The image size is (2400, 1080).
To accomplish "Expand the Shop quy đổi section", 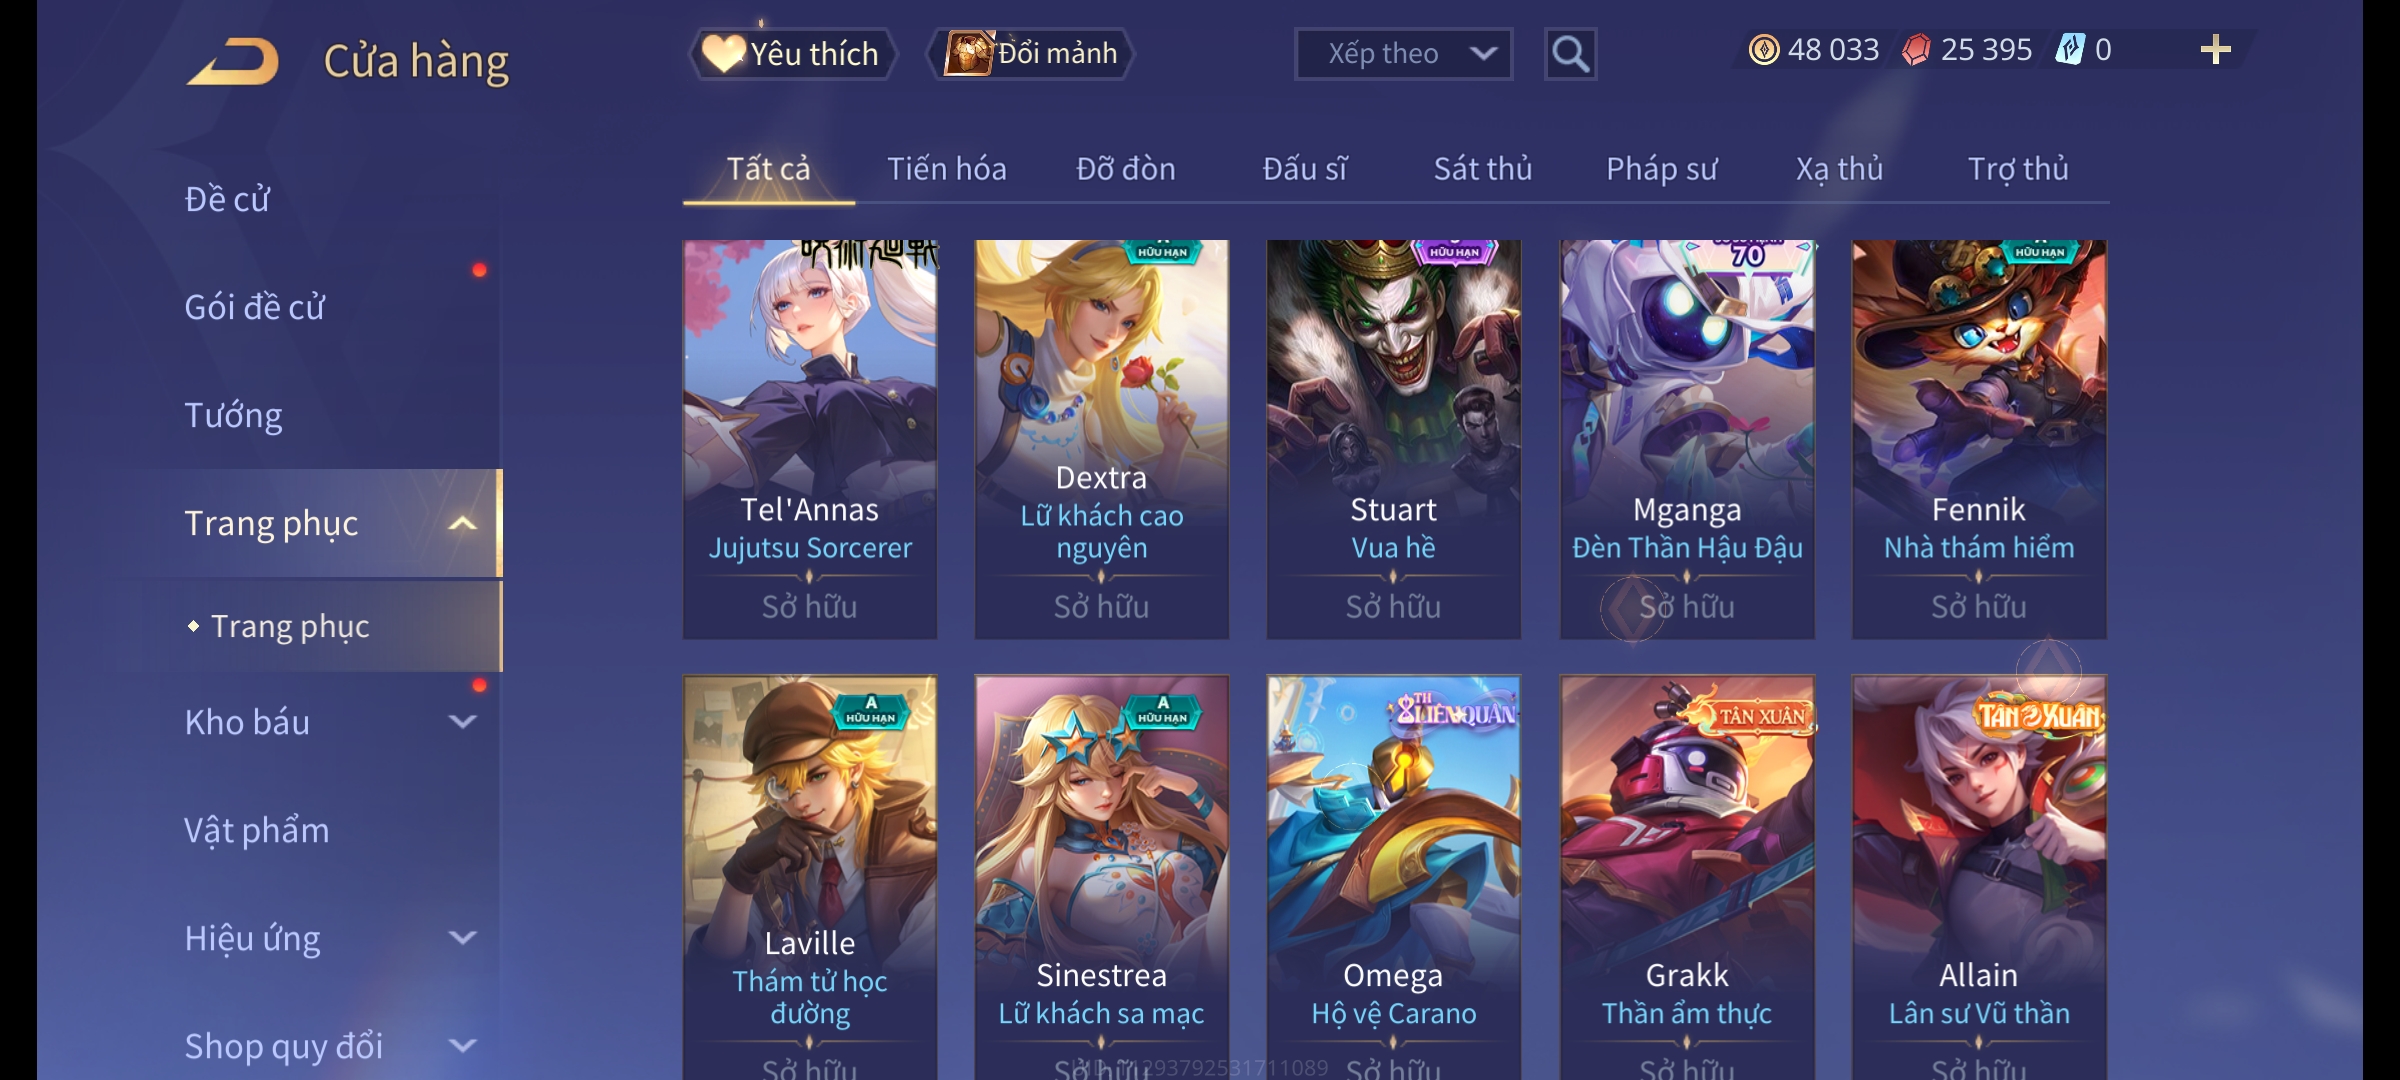I will click(462, 1046).
